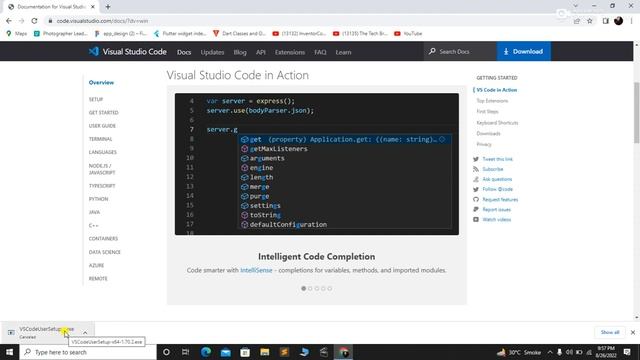Expand the CONTAINERS sidebar section
640x360 pixels.
coord(103,238)
